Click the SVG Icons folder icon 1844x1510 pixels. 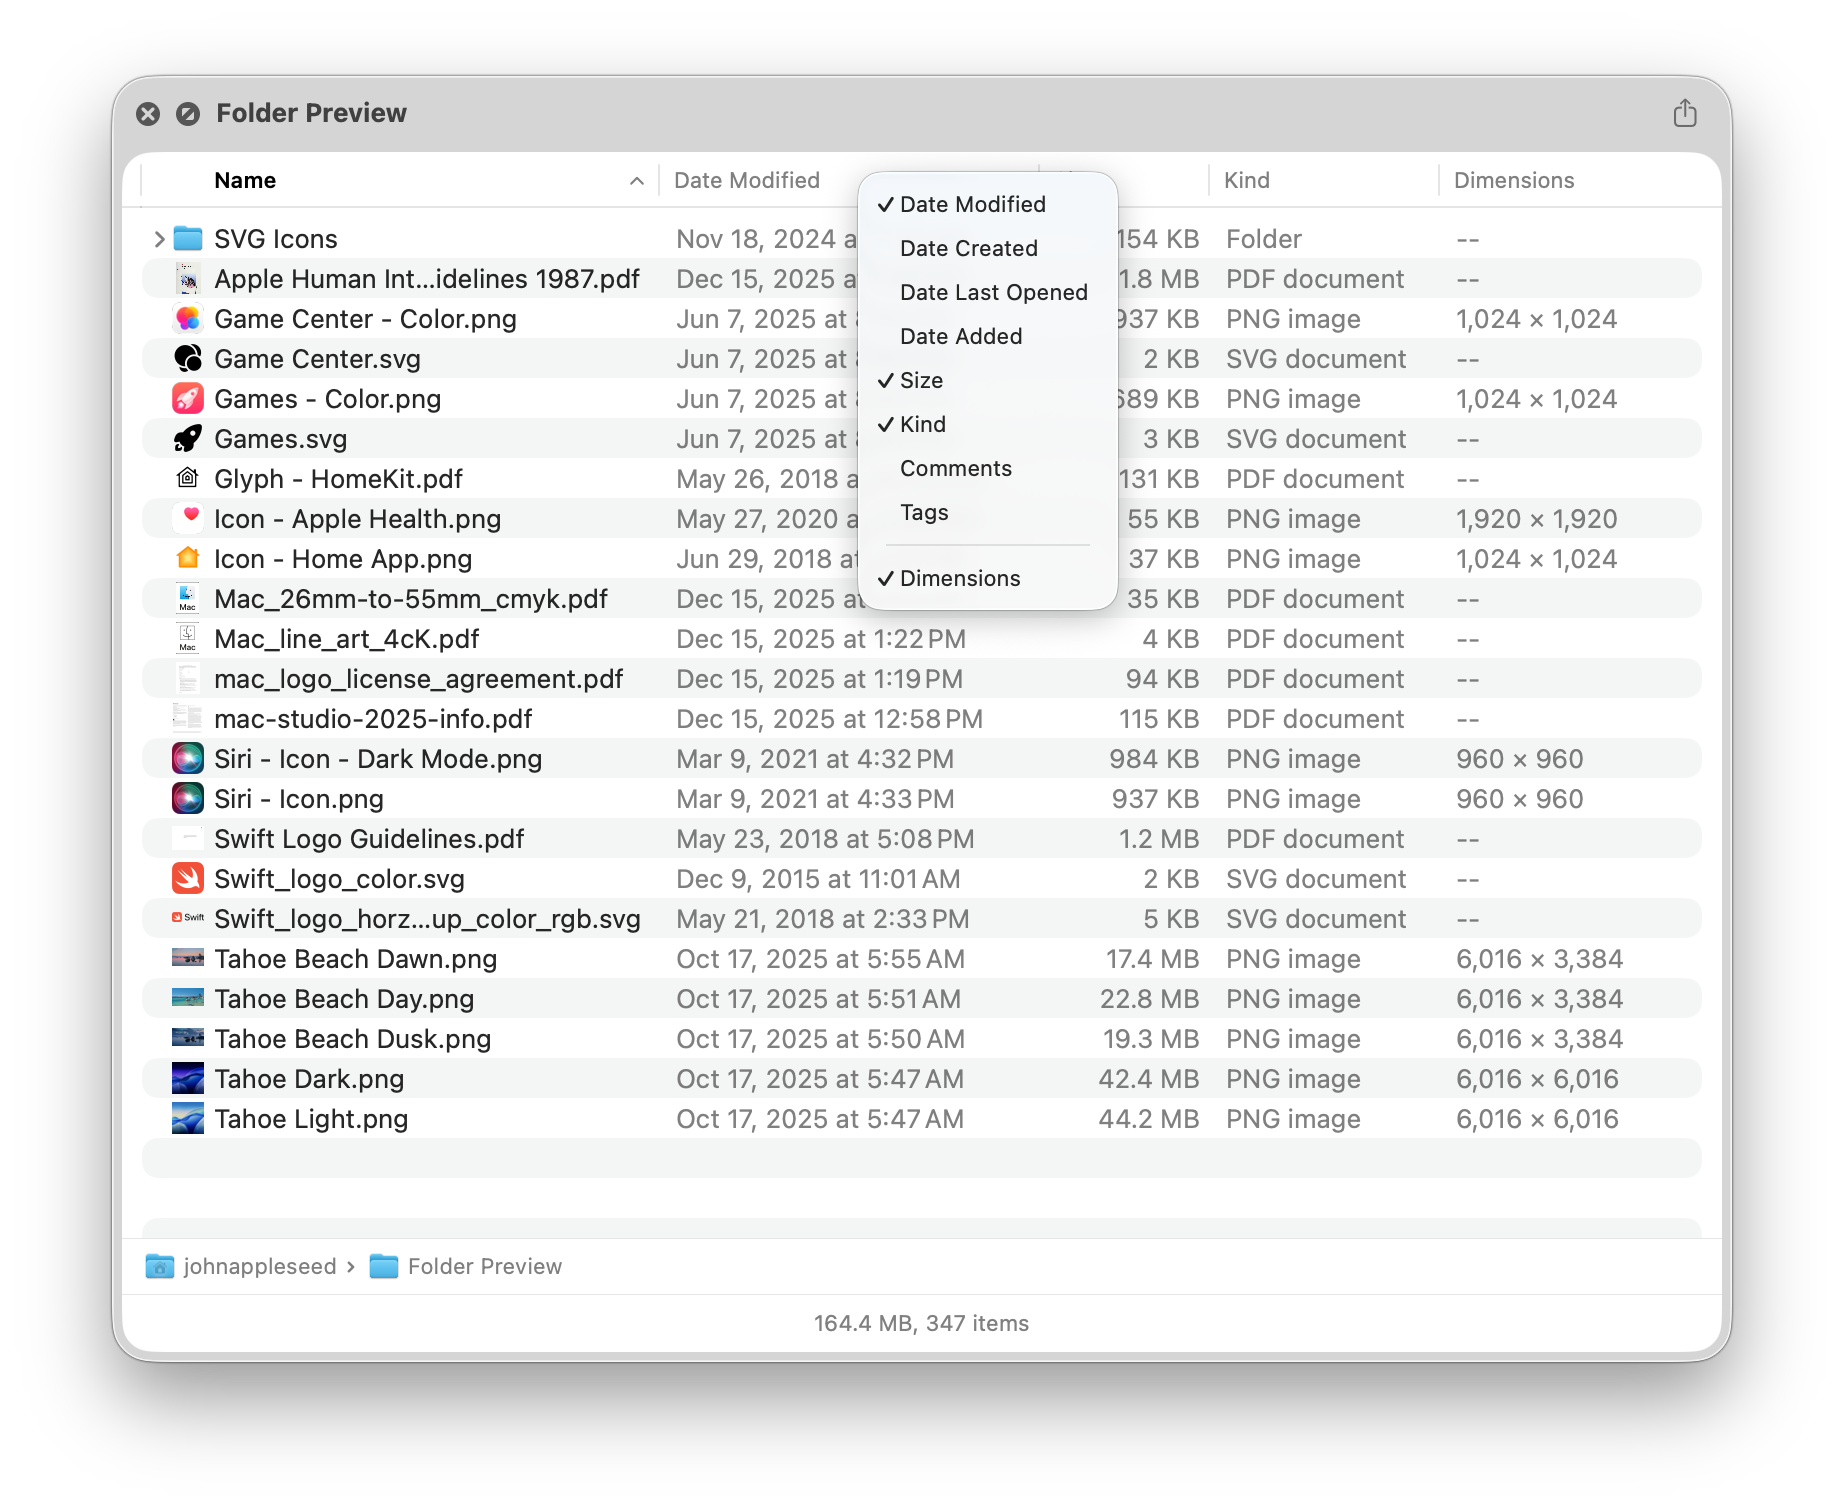(188, 239)
